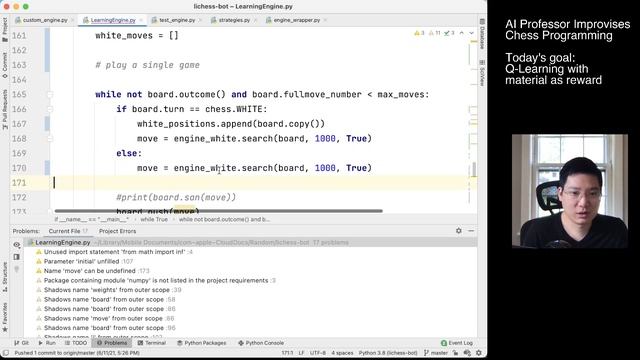Switch to custom_engine.py tab

42,20
